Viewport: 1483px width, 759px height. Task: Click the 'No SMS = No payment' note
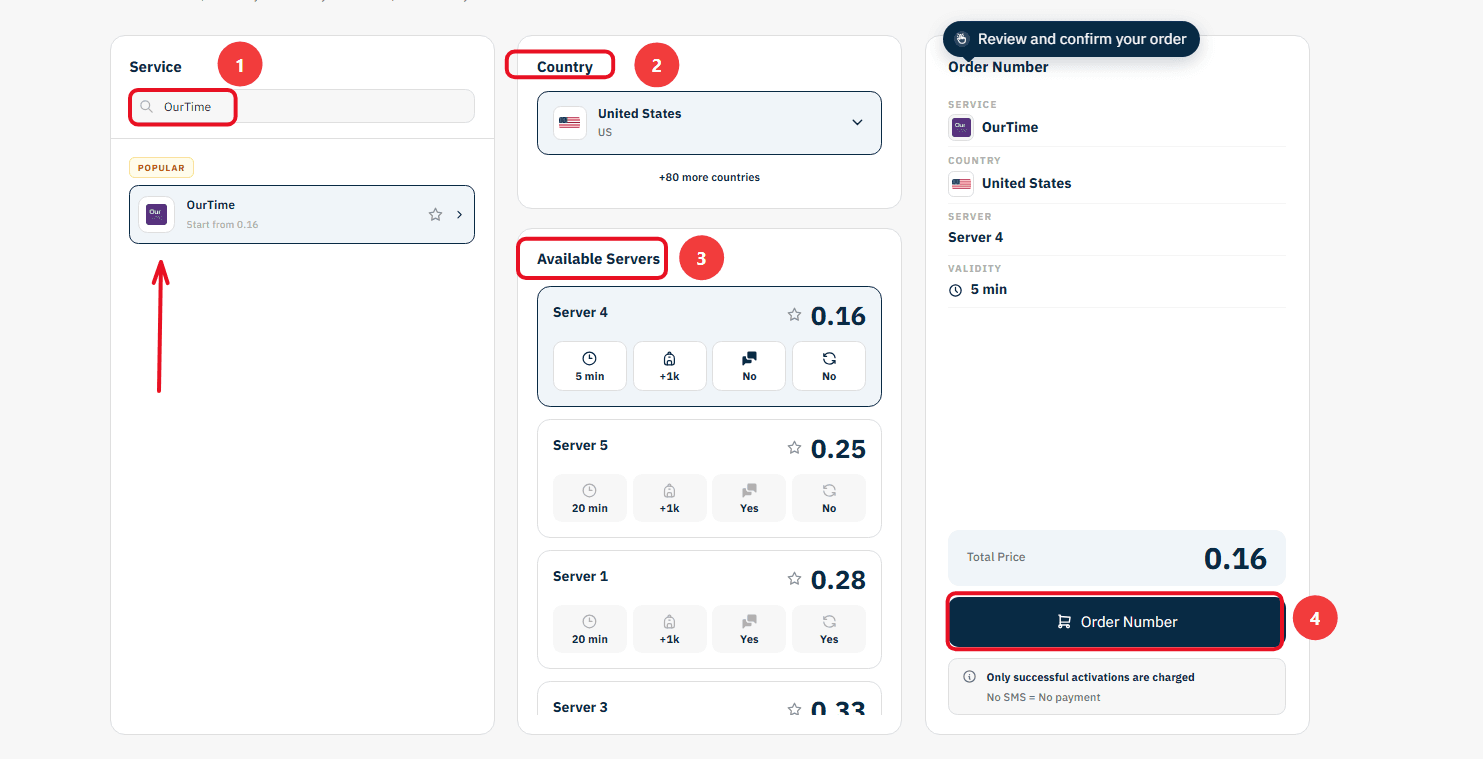point(1043,697)
